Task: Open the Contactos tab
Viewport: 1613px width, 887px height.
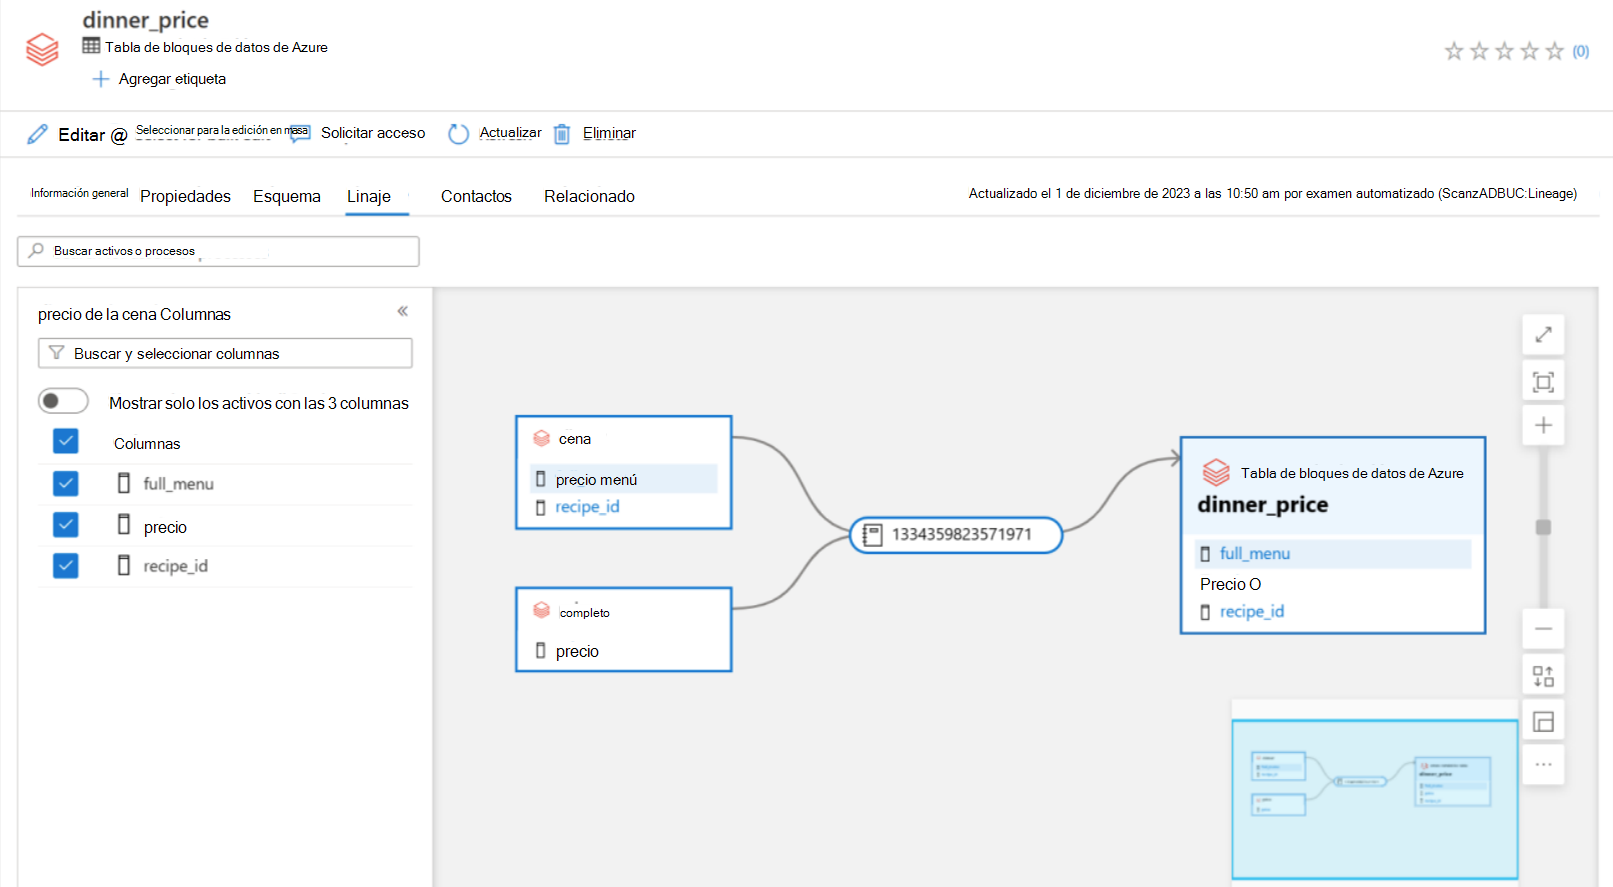Action: (476, 196)
